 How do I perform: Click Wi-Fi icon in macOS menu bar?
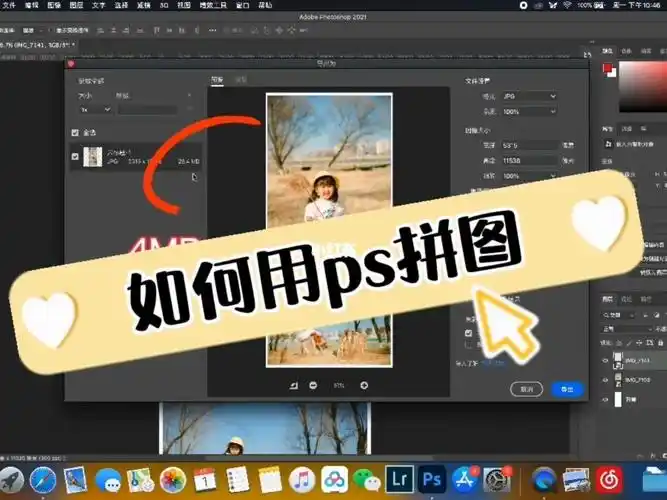pos(567,5)
